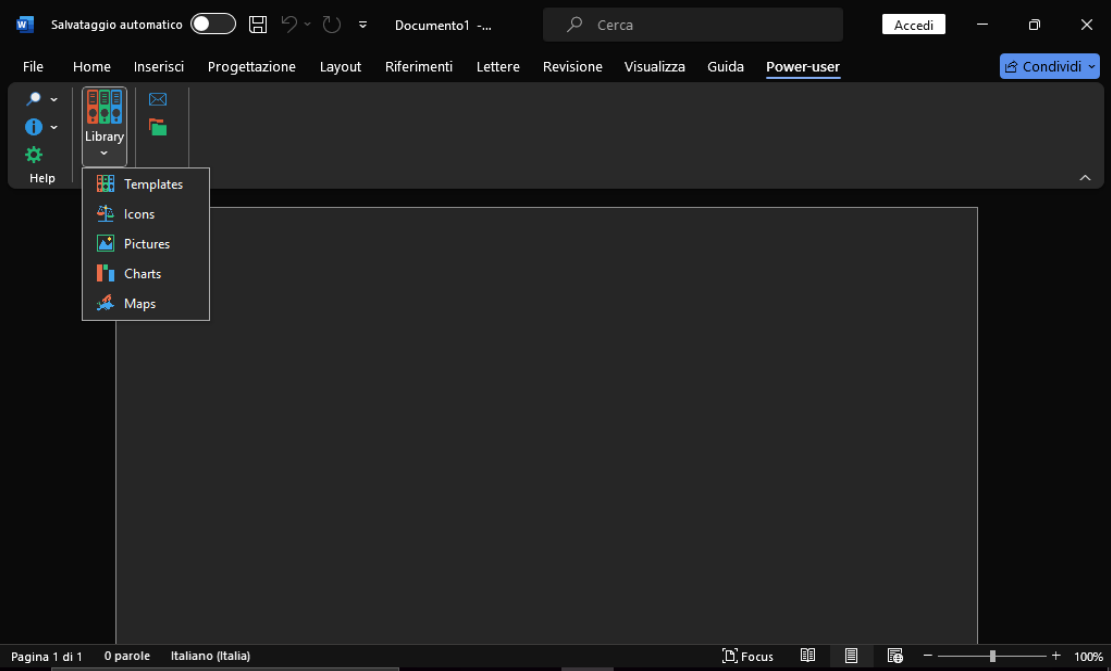Select the Power-user tab

point(803,67)
